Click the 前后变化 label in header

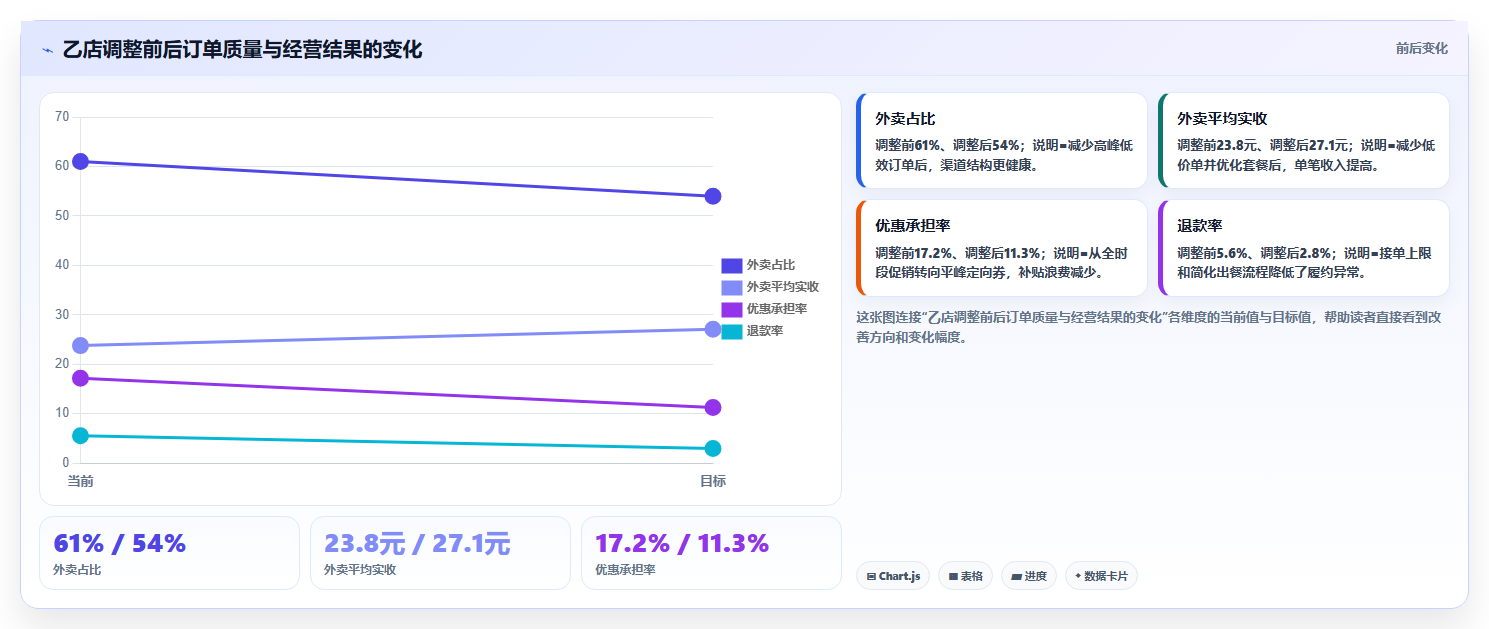(x=1421, y=49)
